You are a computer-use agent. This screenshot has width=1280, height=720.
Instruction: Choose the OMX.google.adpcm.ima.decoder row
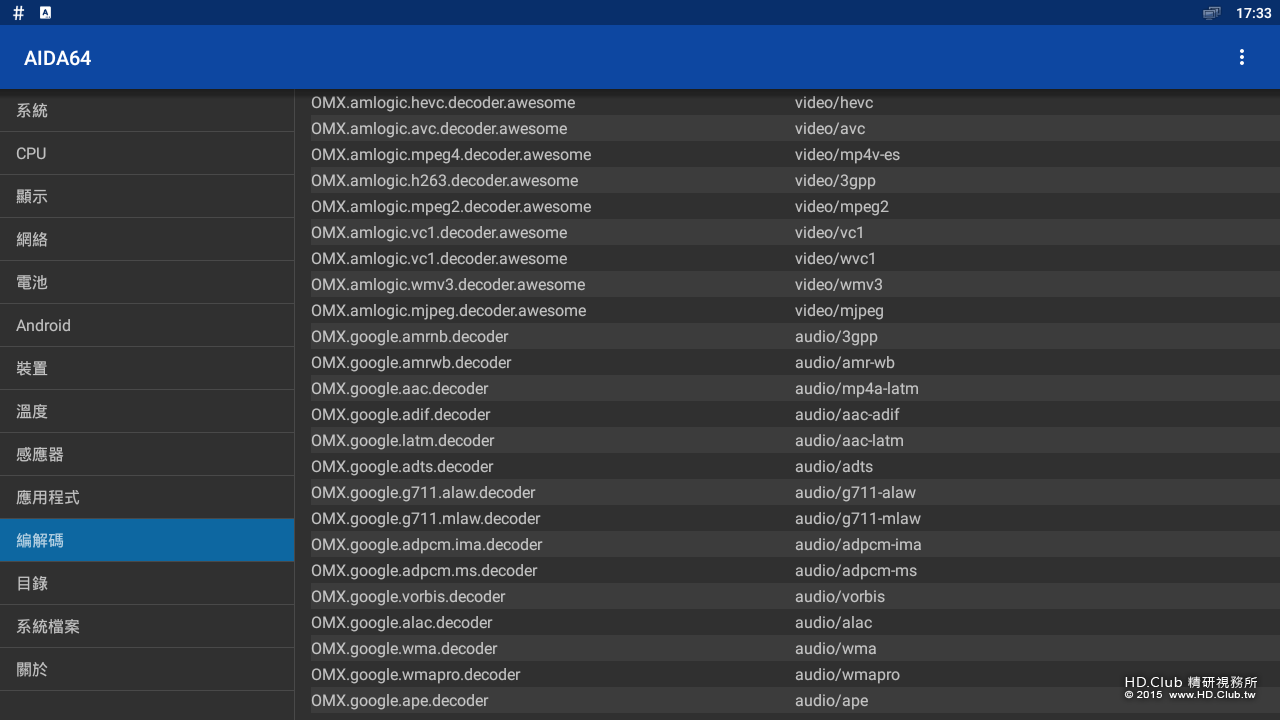(x=795, y=544)
